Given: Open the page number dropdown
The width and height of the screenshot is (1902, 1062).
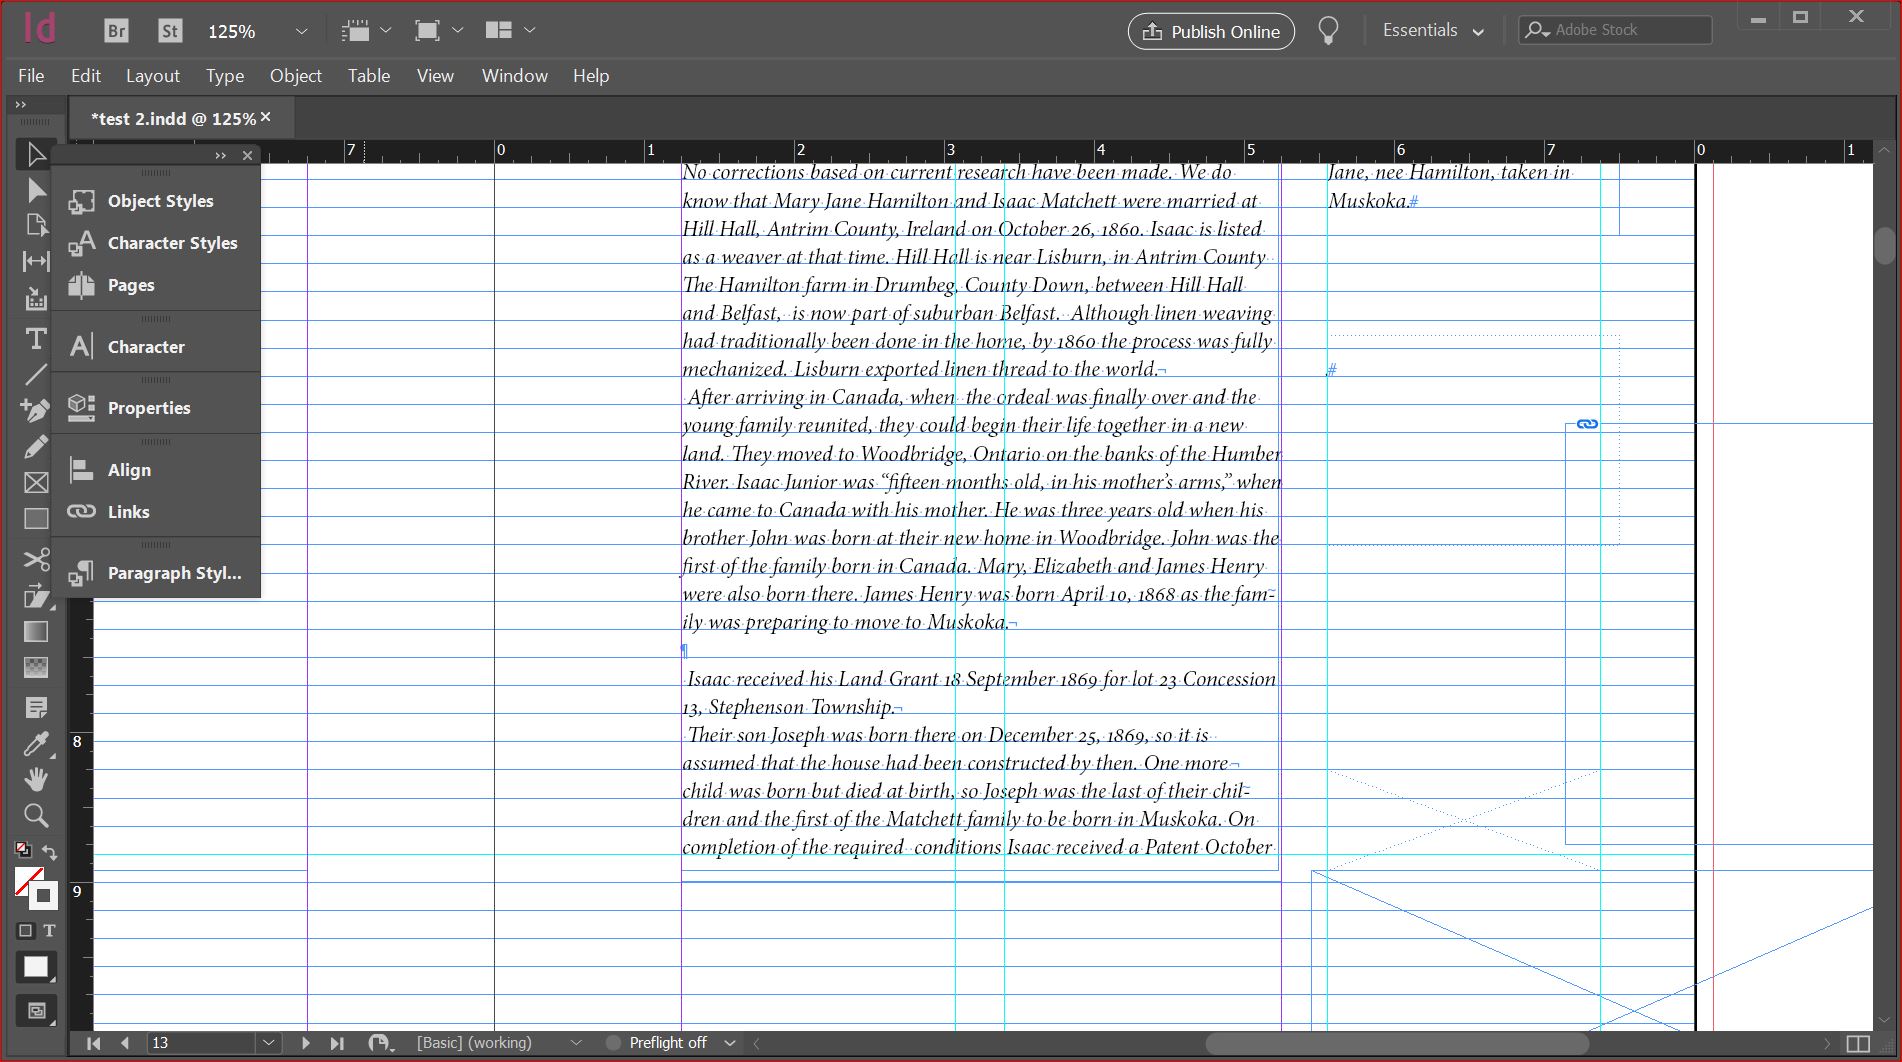Looking at the screenshot, I should click(x=268, y=1043).
